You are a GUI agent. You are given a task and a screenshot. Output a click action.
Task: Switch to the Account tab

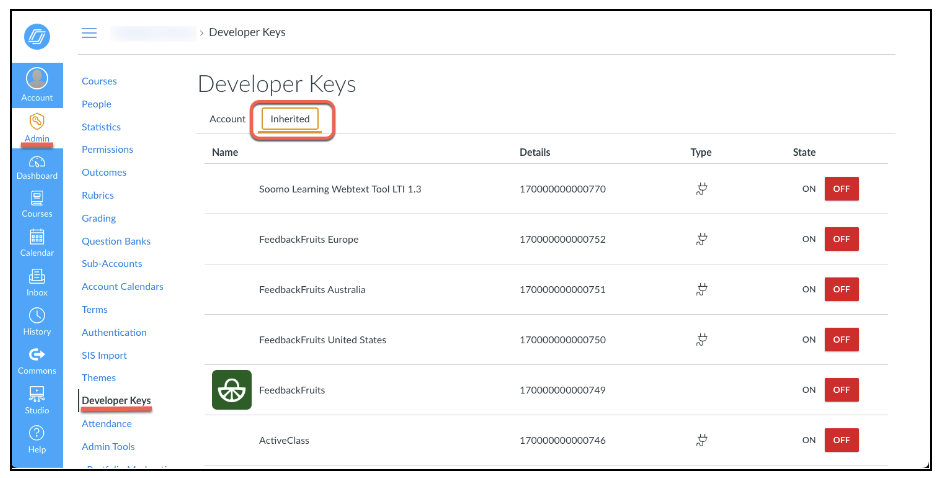pos(227,119)
